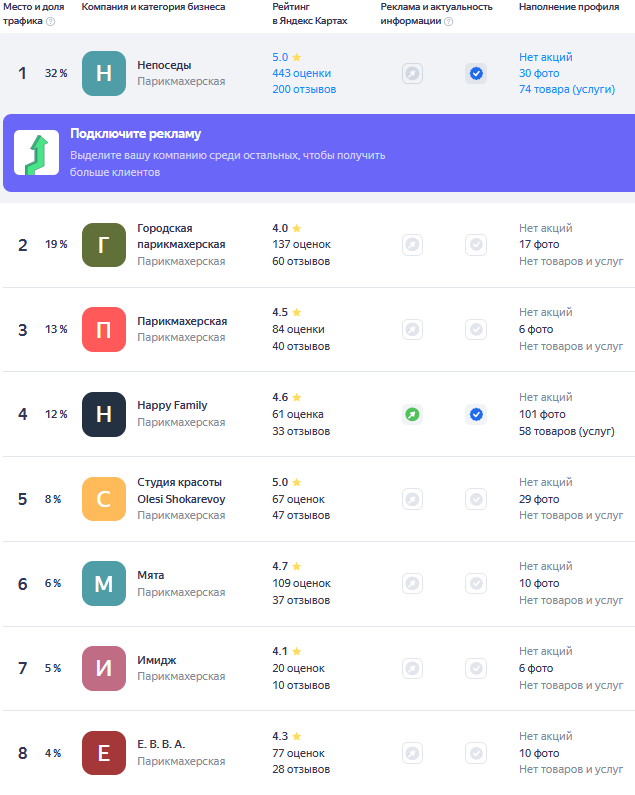Click the gray verification badge in Городская парикмахерская row
Image resolution: width=635 pixels, height=795 pixels.
coord(476,245)
